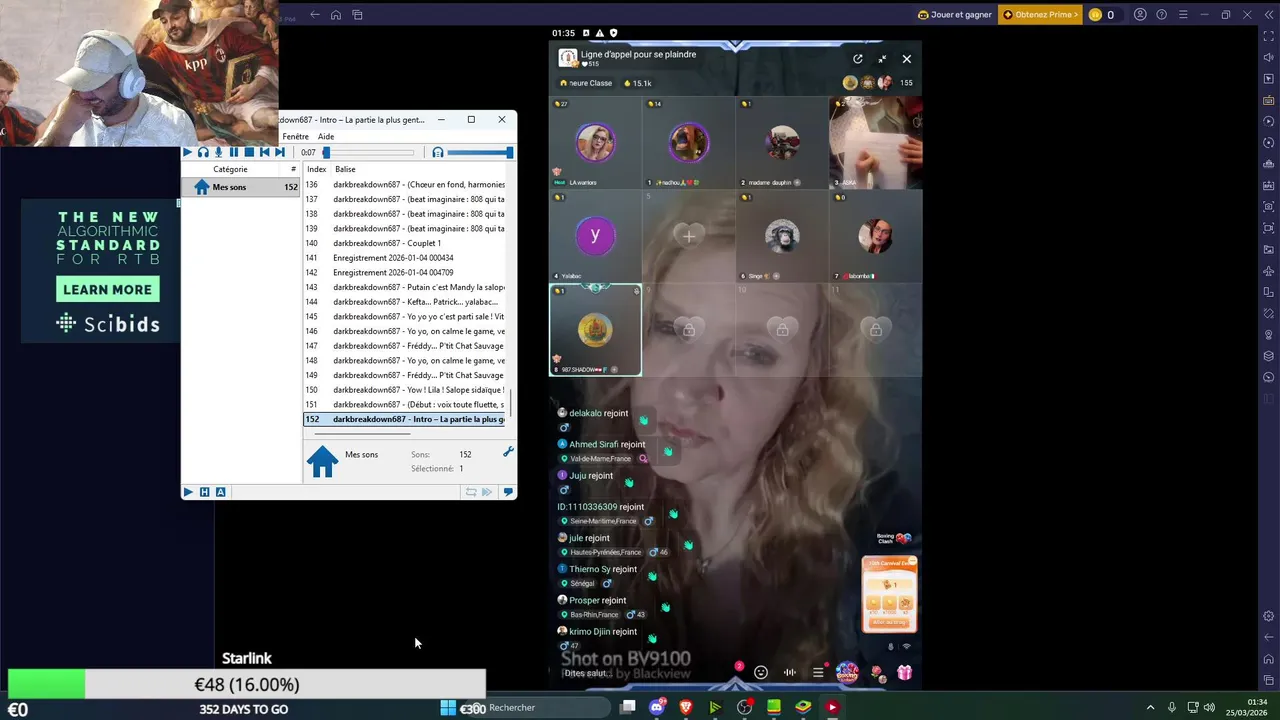Click the microphone record icon in soundboard
This screenshot has height=720, width=1280.
pyautogui.click(x=218, y=152)
